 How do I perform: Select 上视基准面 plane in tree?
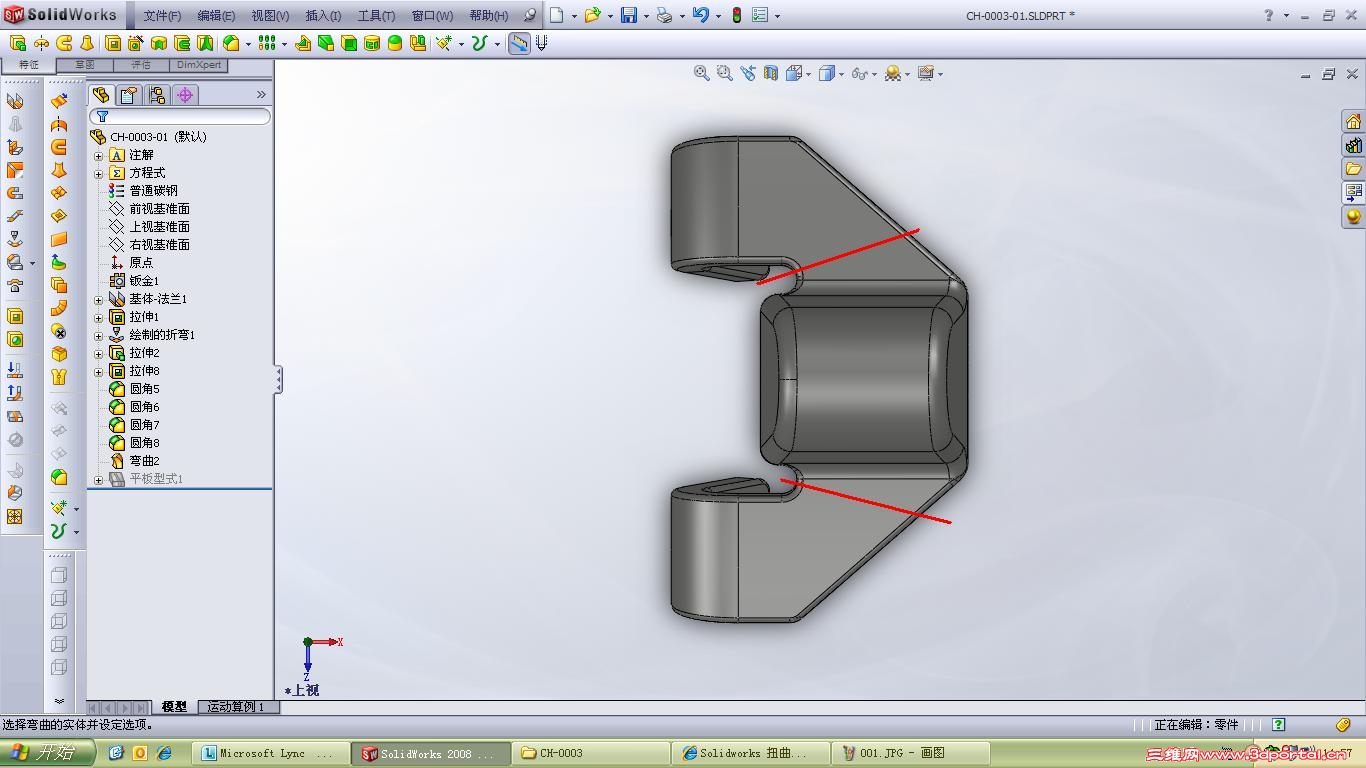[159, 227]
